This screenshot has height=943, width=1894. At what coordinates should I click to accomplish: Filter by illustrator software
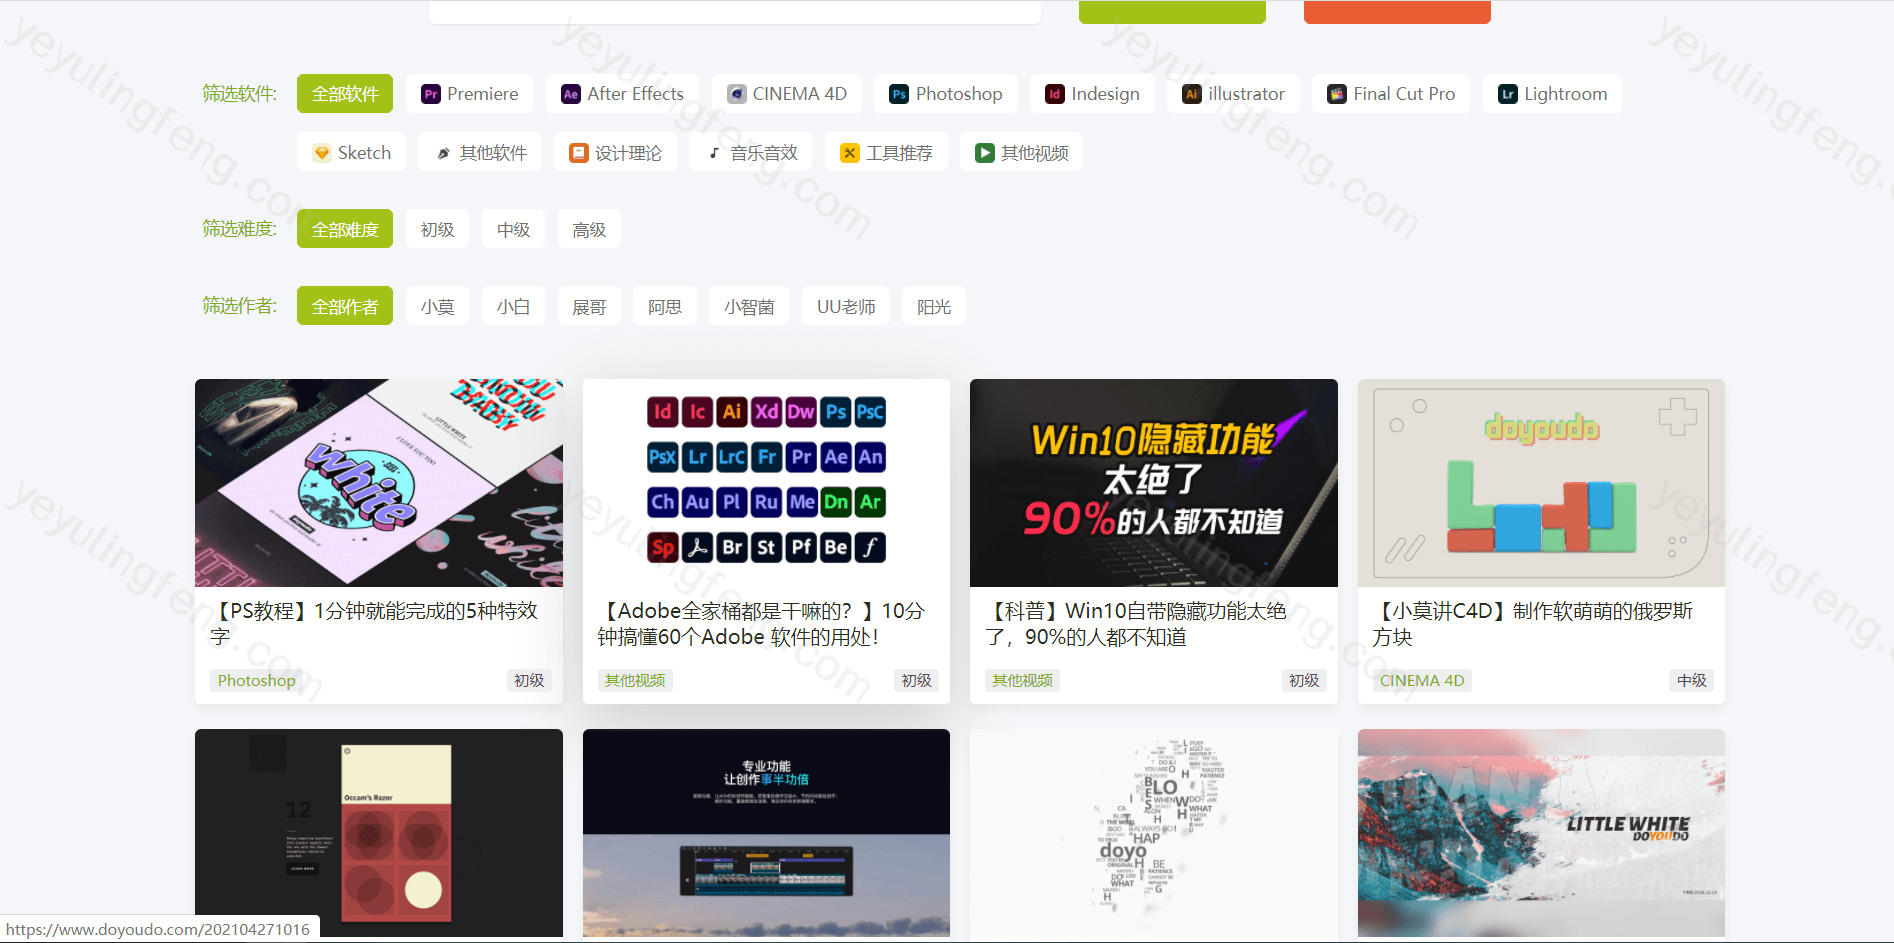pos(1234,94)
